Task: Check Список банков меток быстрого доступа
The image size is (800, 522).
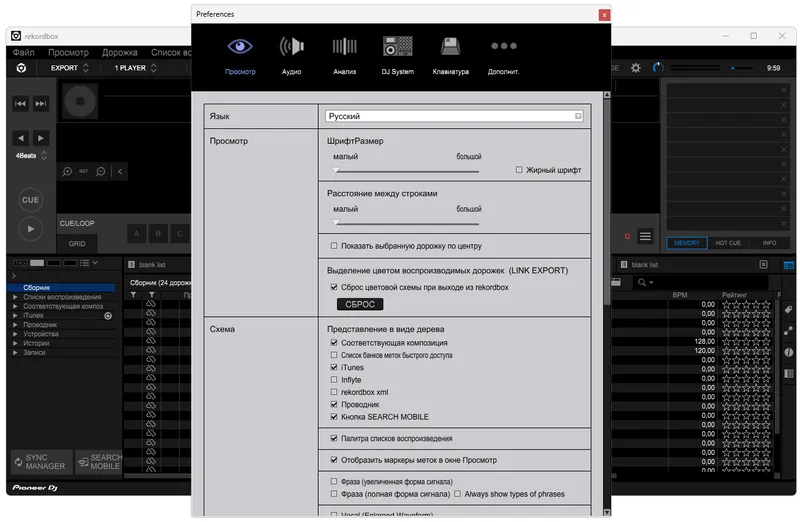Action: (334, 355)
